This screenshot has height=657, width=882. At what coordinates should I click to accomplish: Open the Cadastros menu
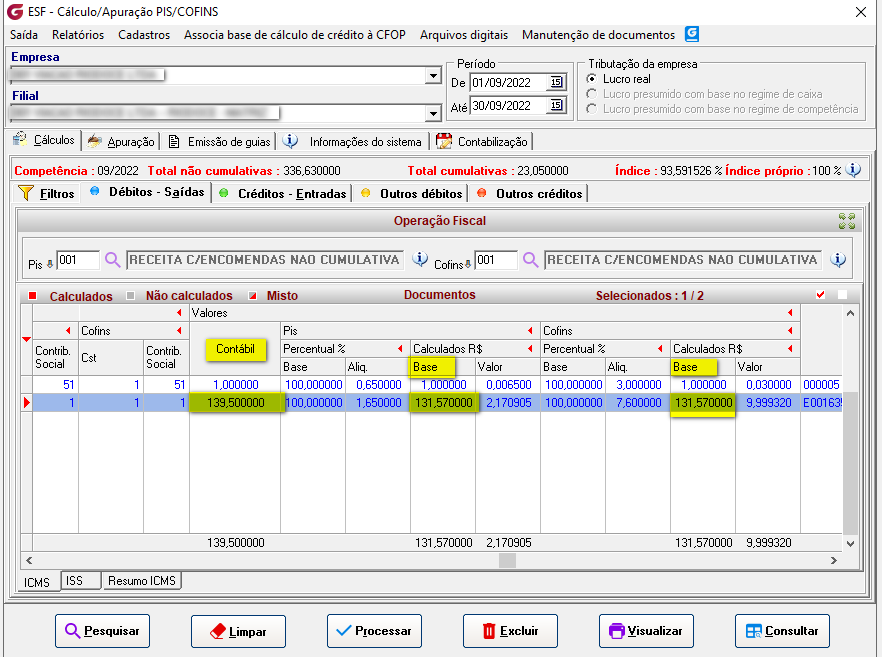[144, 35]
